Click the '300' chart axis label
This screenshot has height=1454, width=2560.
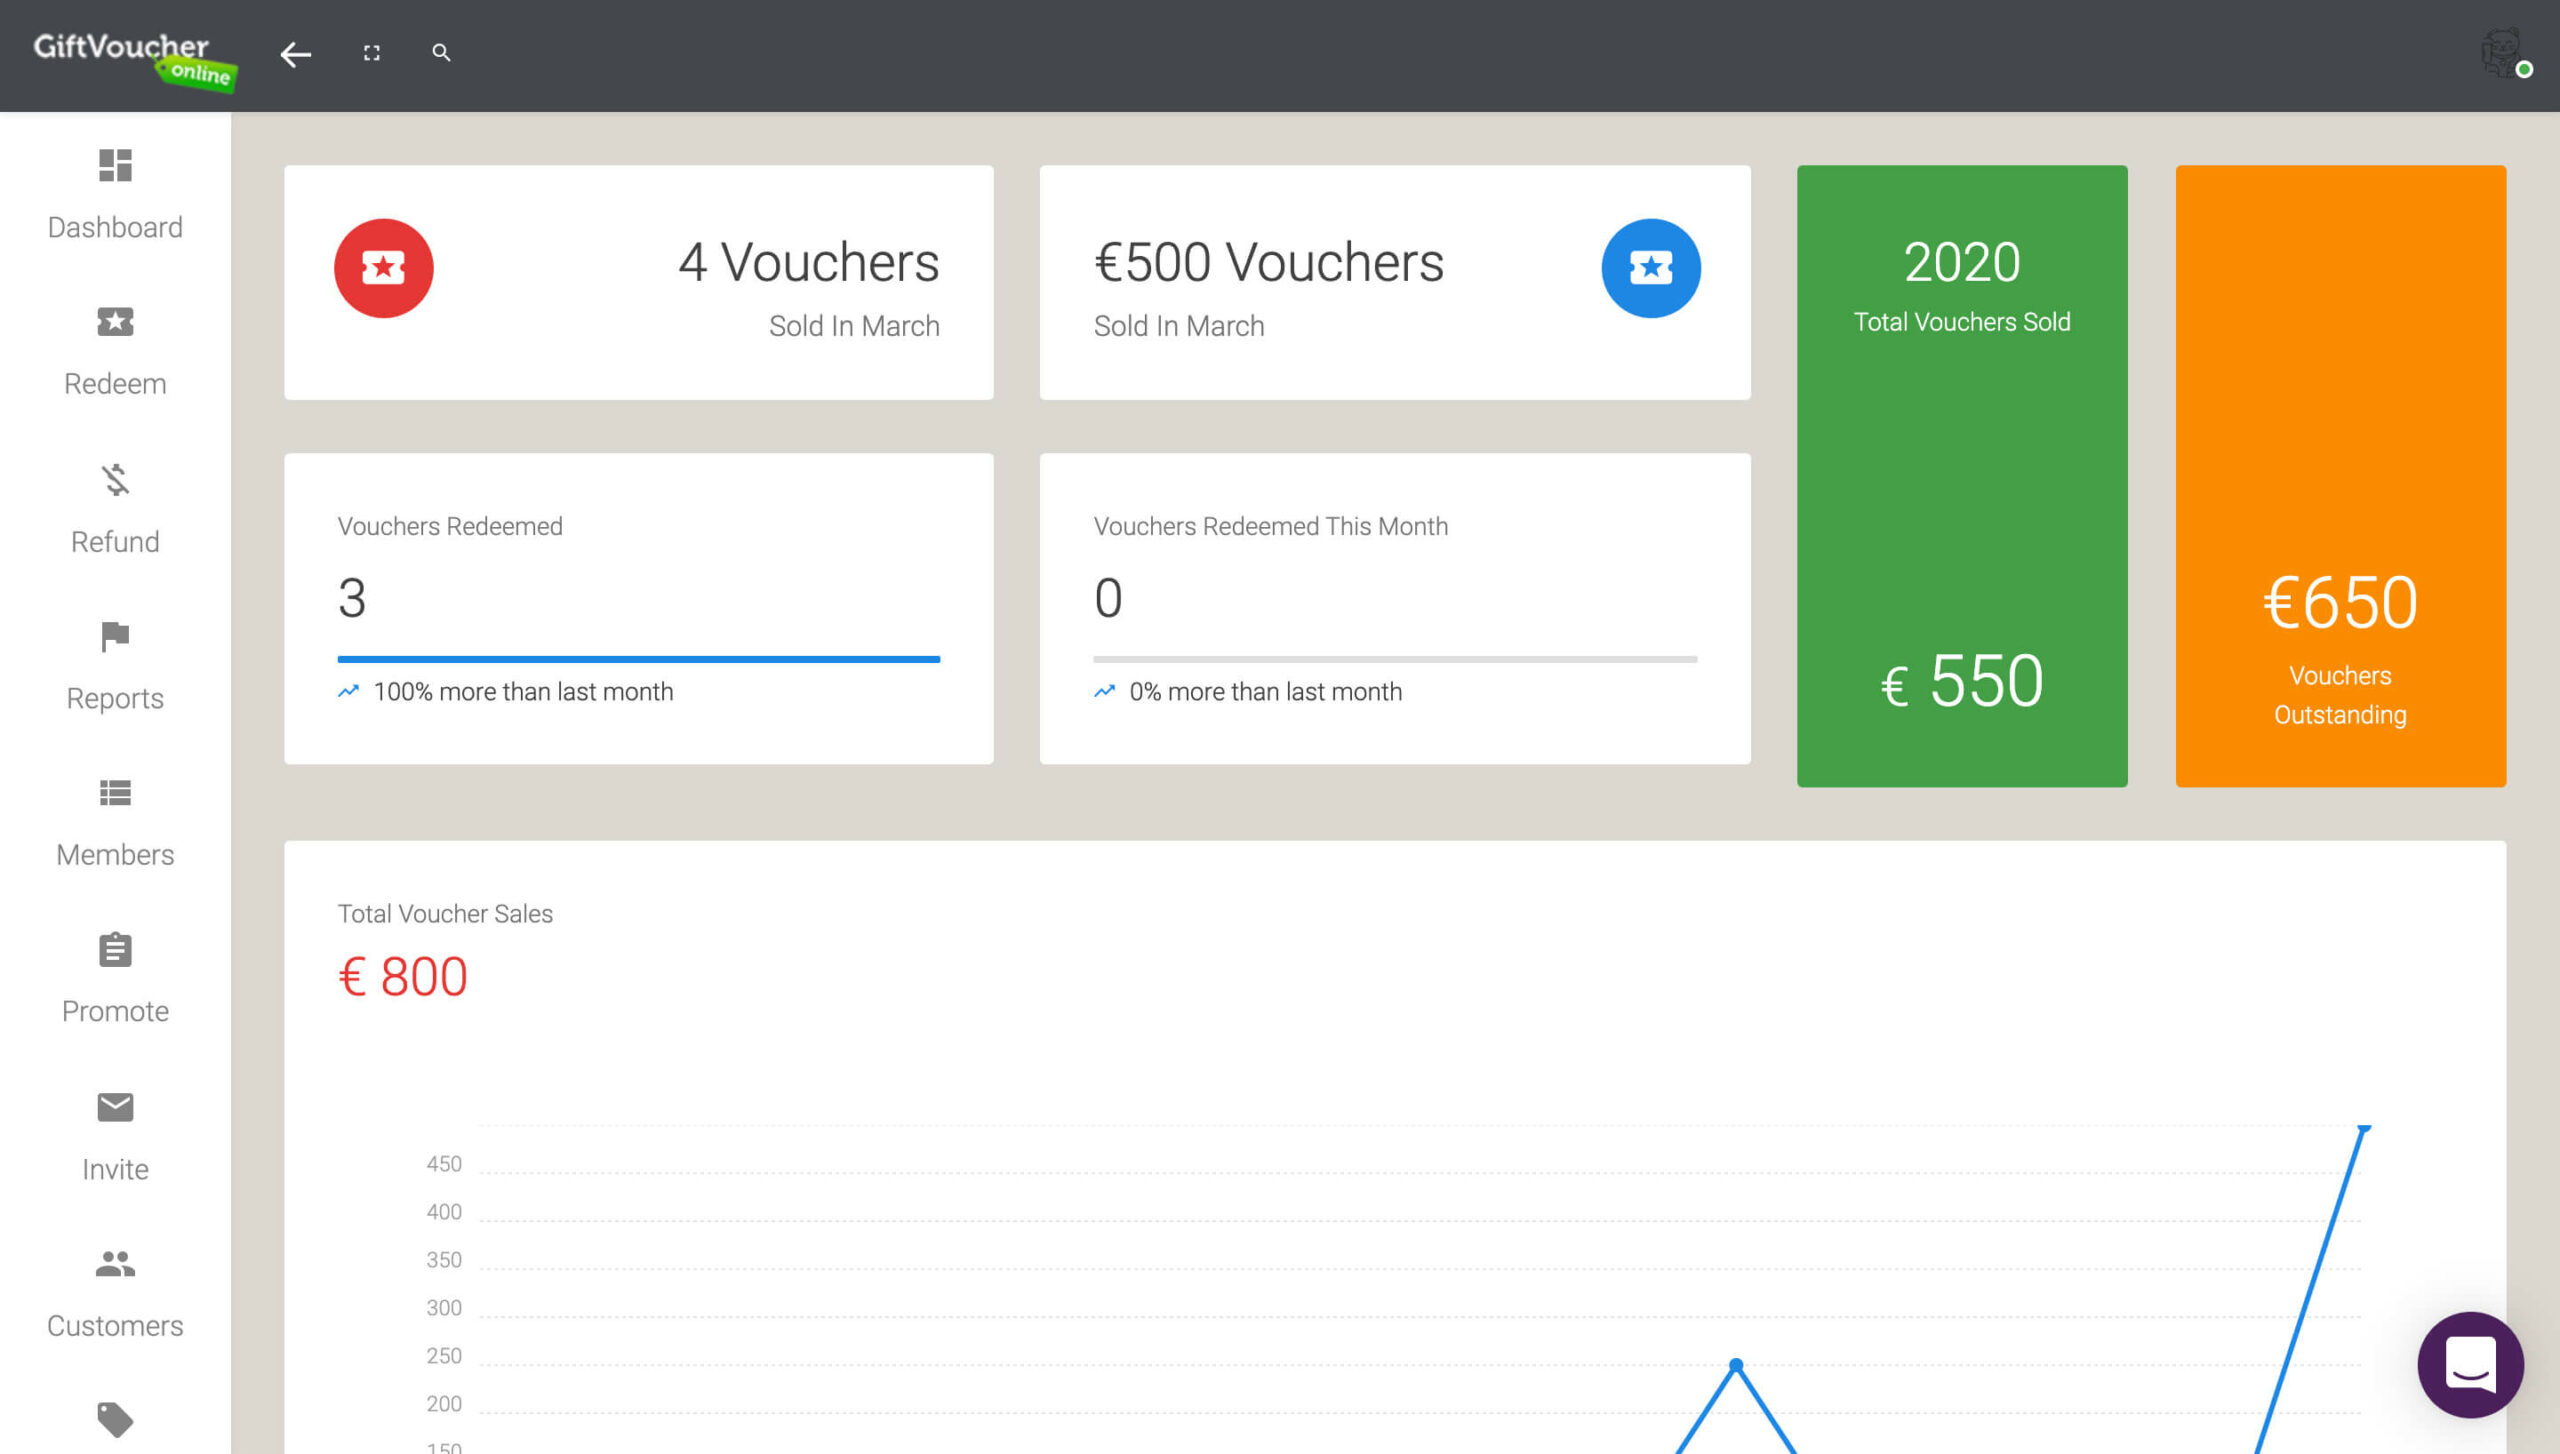coord(444,1308)
